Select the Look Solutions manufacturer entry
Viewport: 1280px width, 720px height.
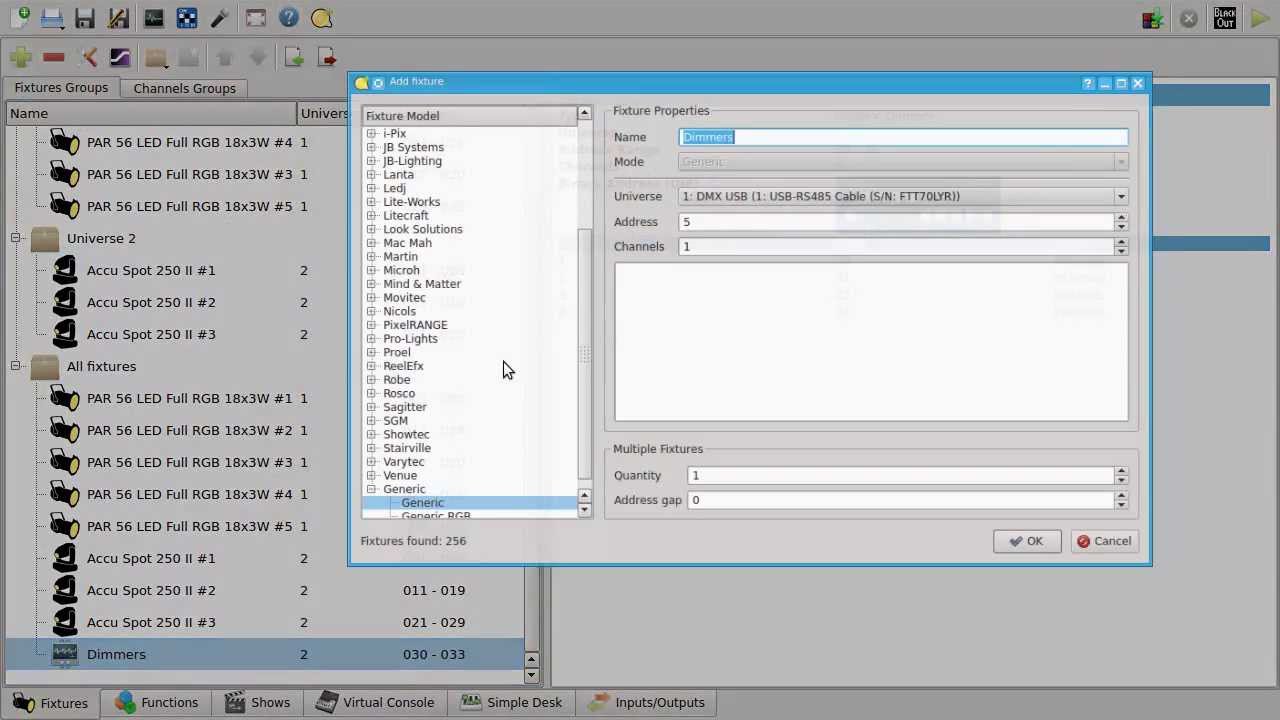pyautogui.click(x=422, y=229)
